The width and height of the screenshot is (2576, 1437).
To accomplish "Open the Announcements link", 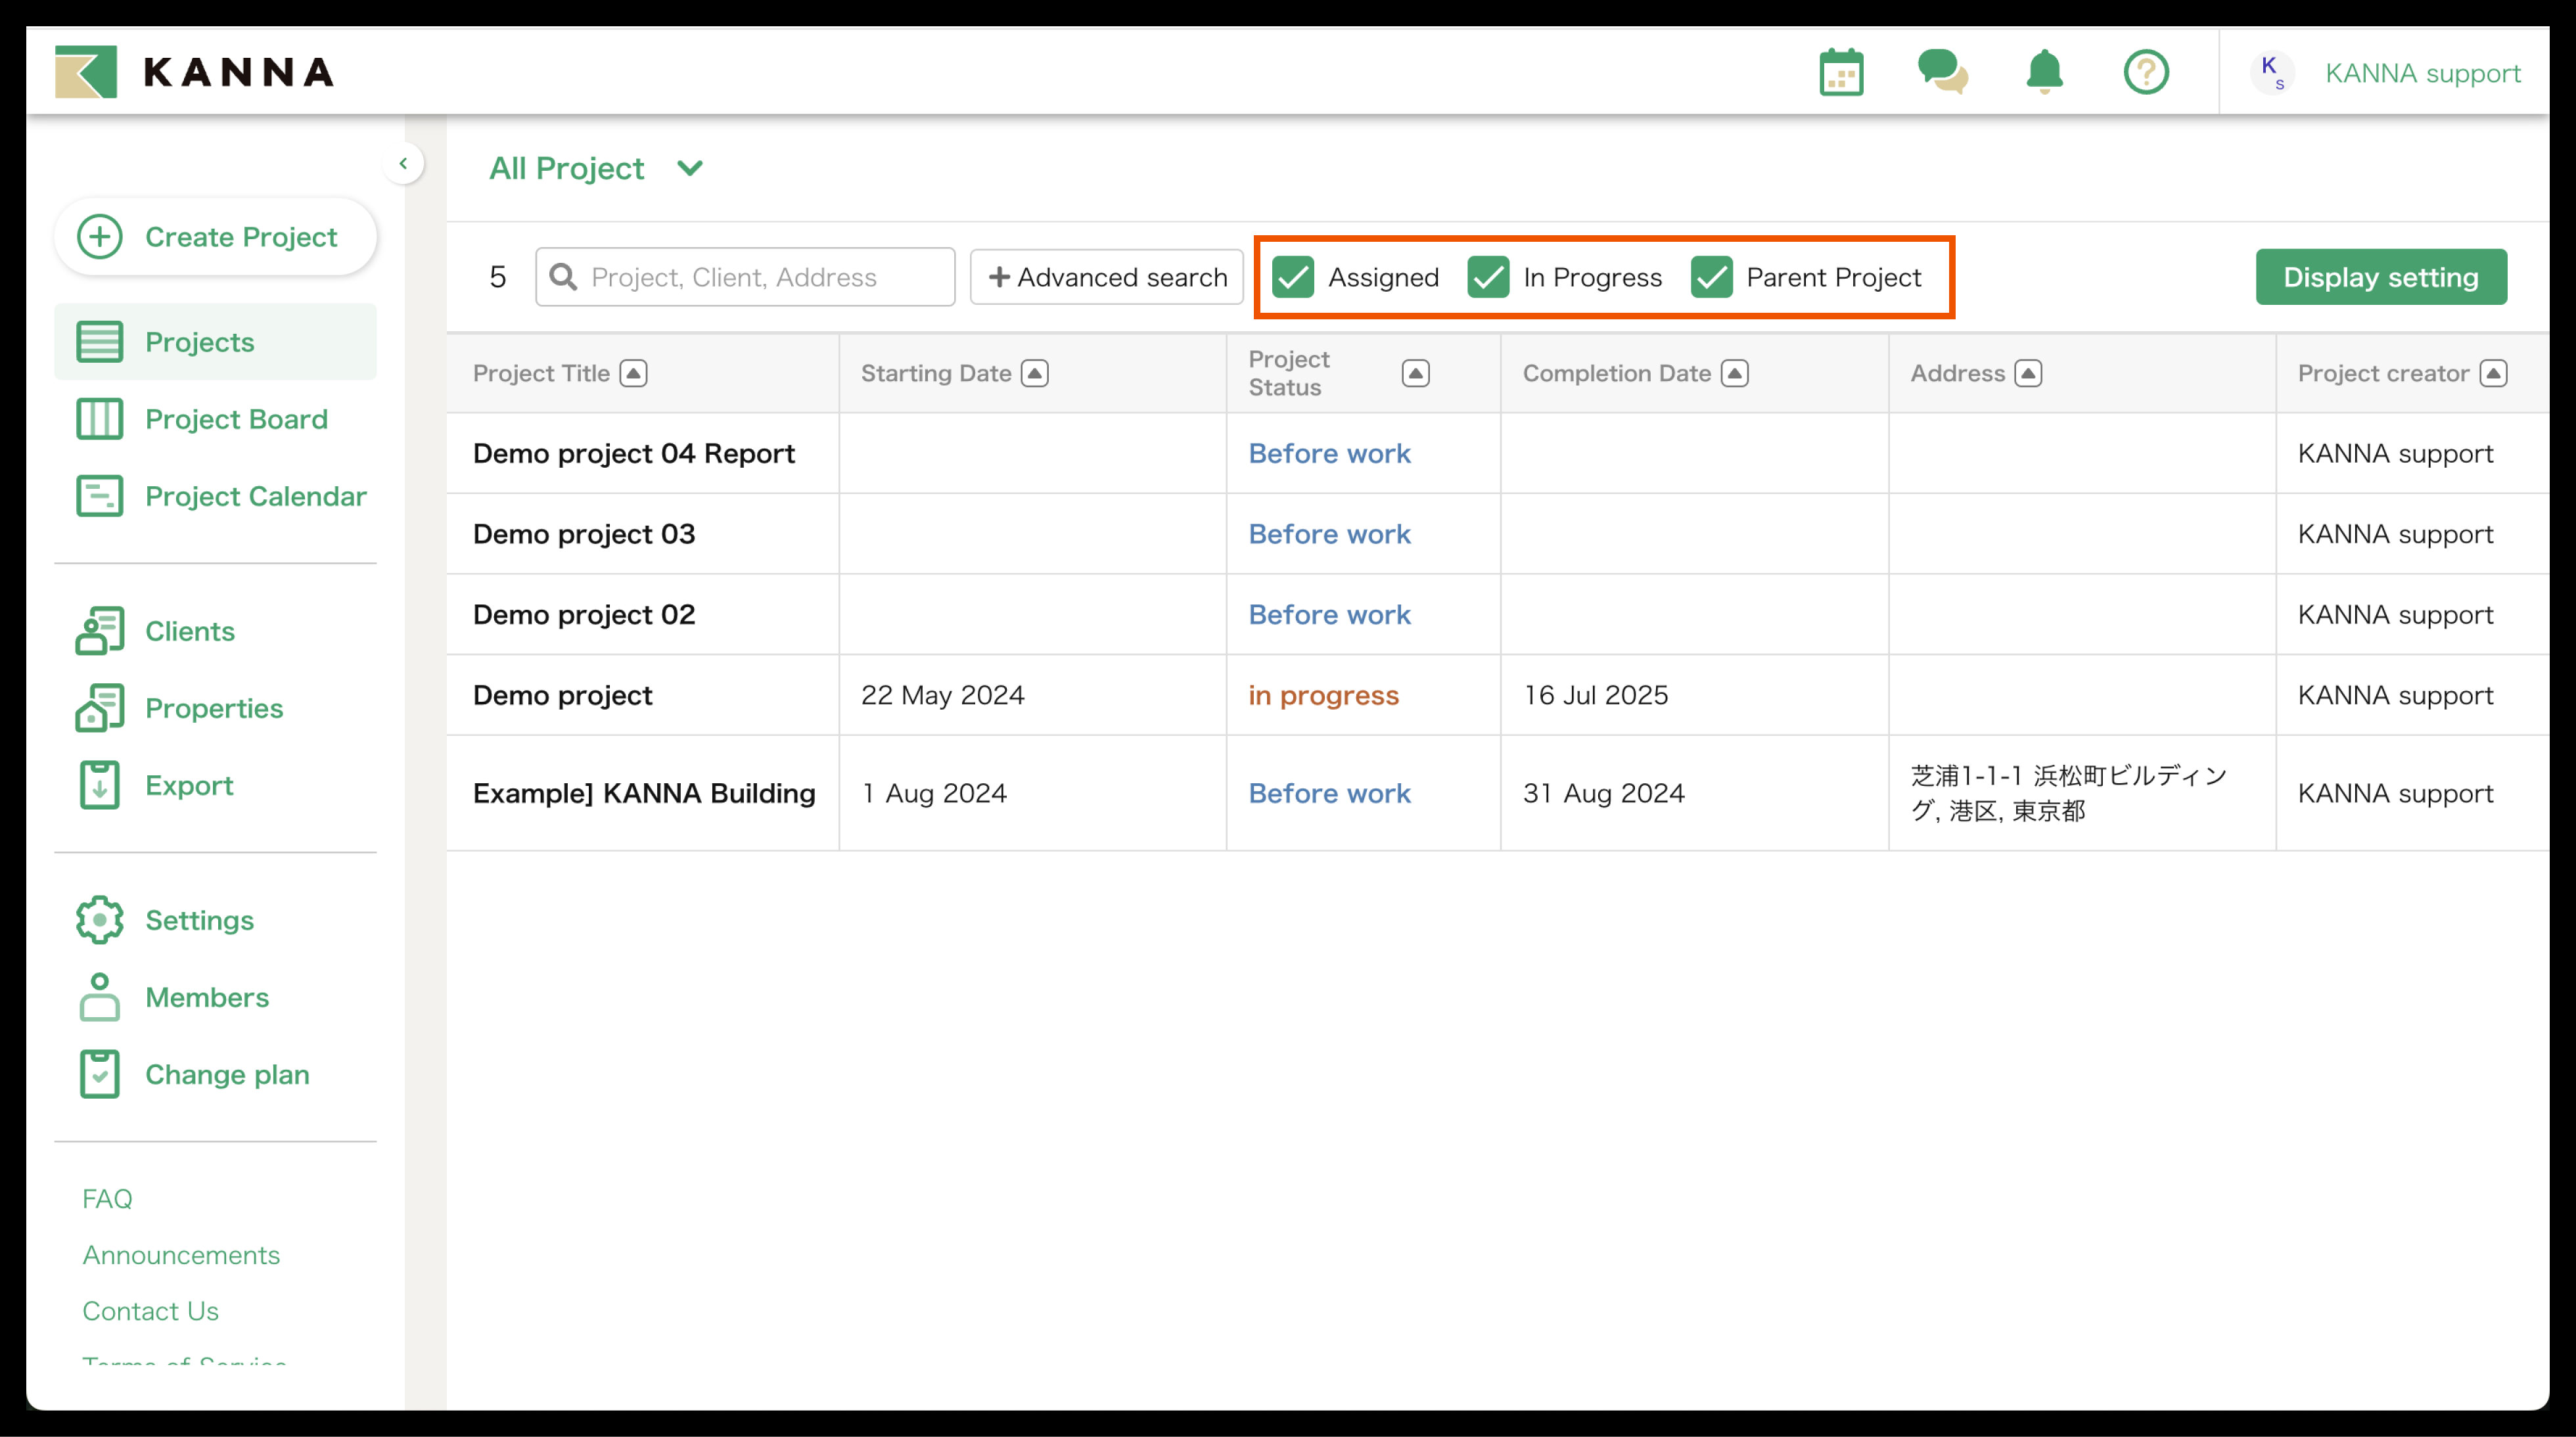I will [x=181, y=1255].
